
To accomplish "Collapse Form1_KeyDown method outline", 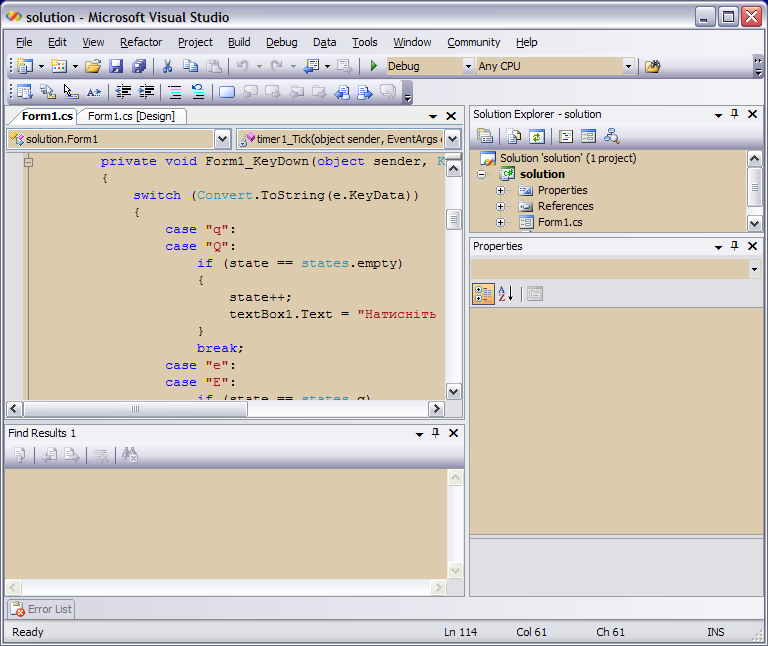I will coord(28,162).
